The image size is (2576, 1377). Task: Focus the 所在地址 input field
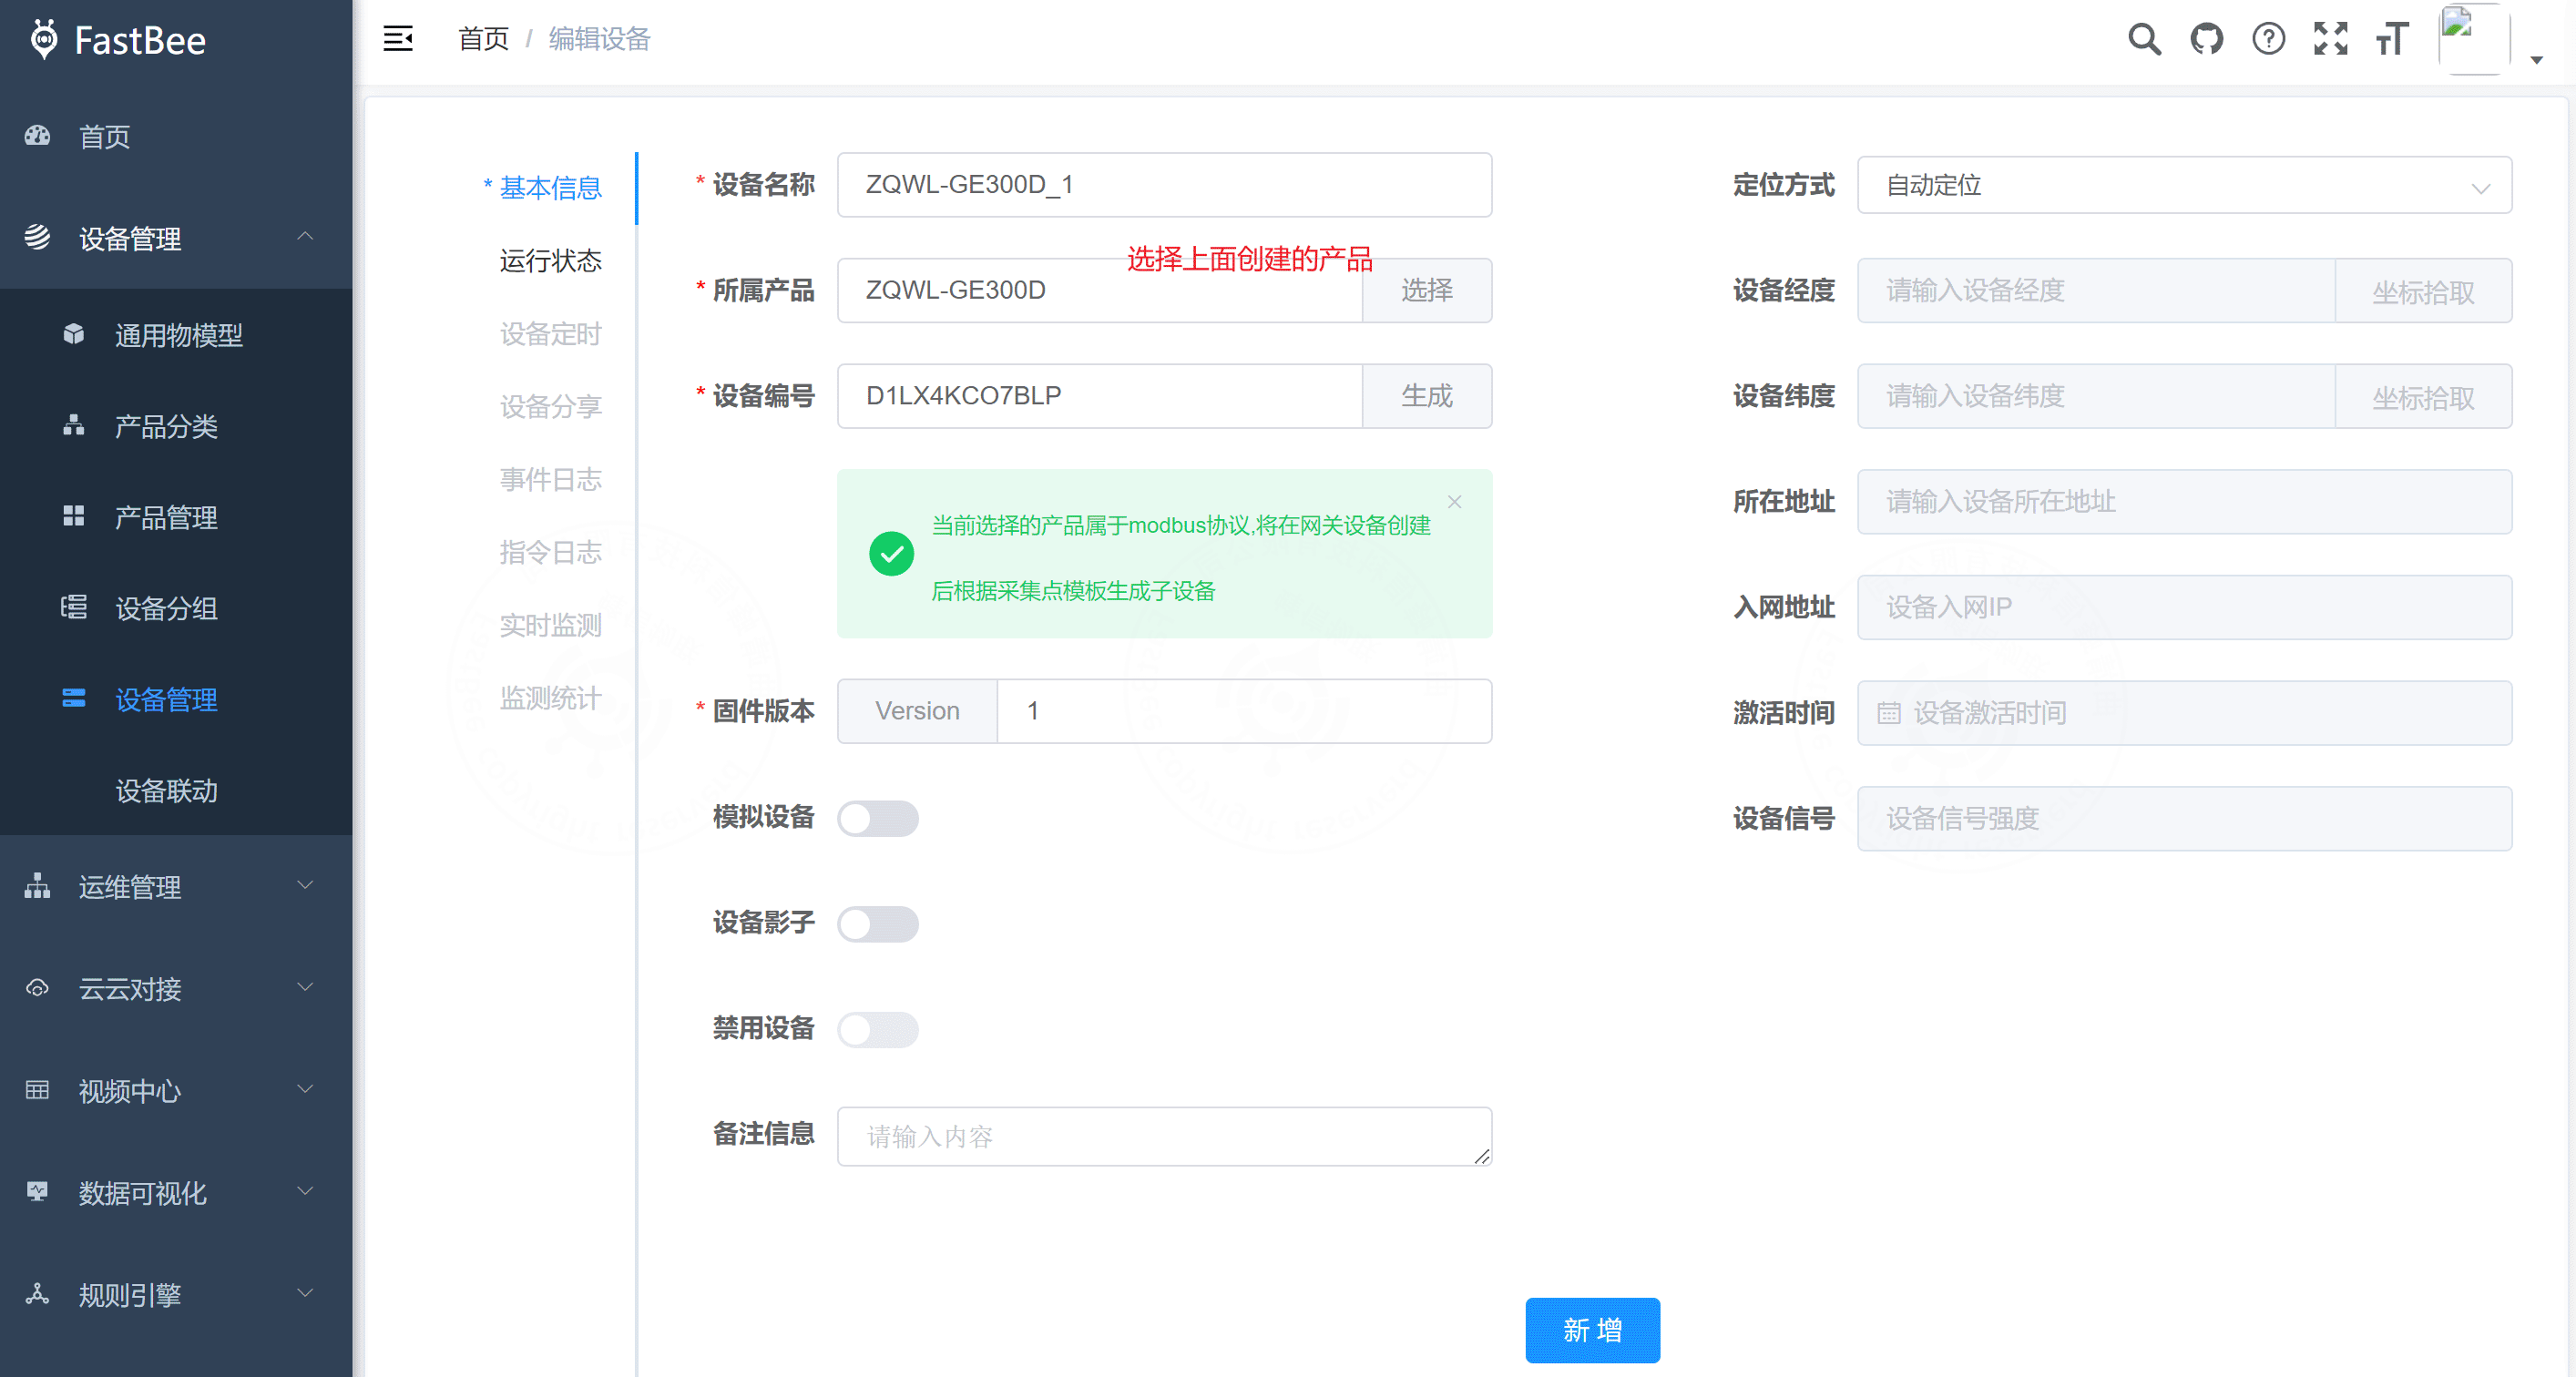pos(2184,502)
